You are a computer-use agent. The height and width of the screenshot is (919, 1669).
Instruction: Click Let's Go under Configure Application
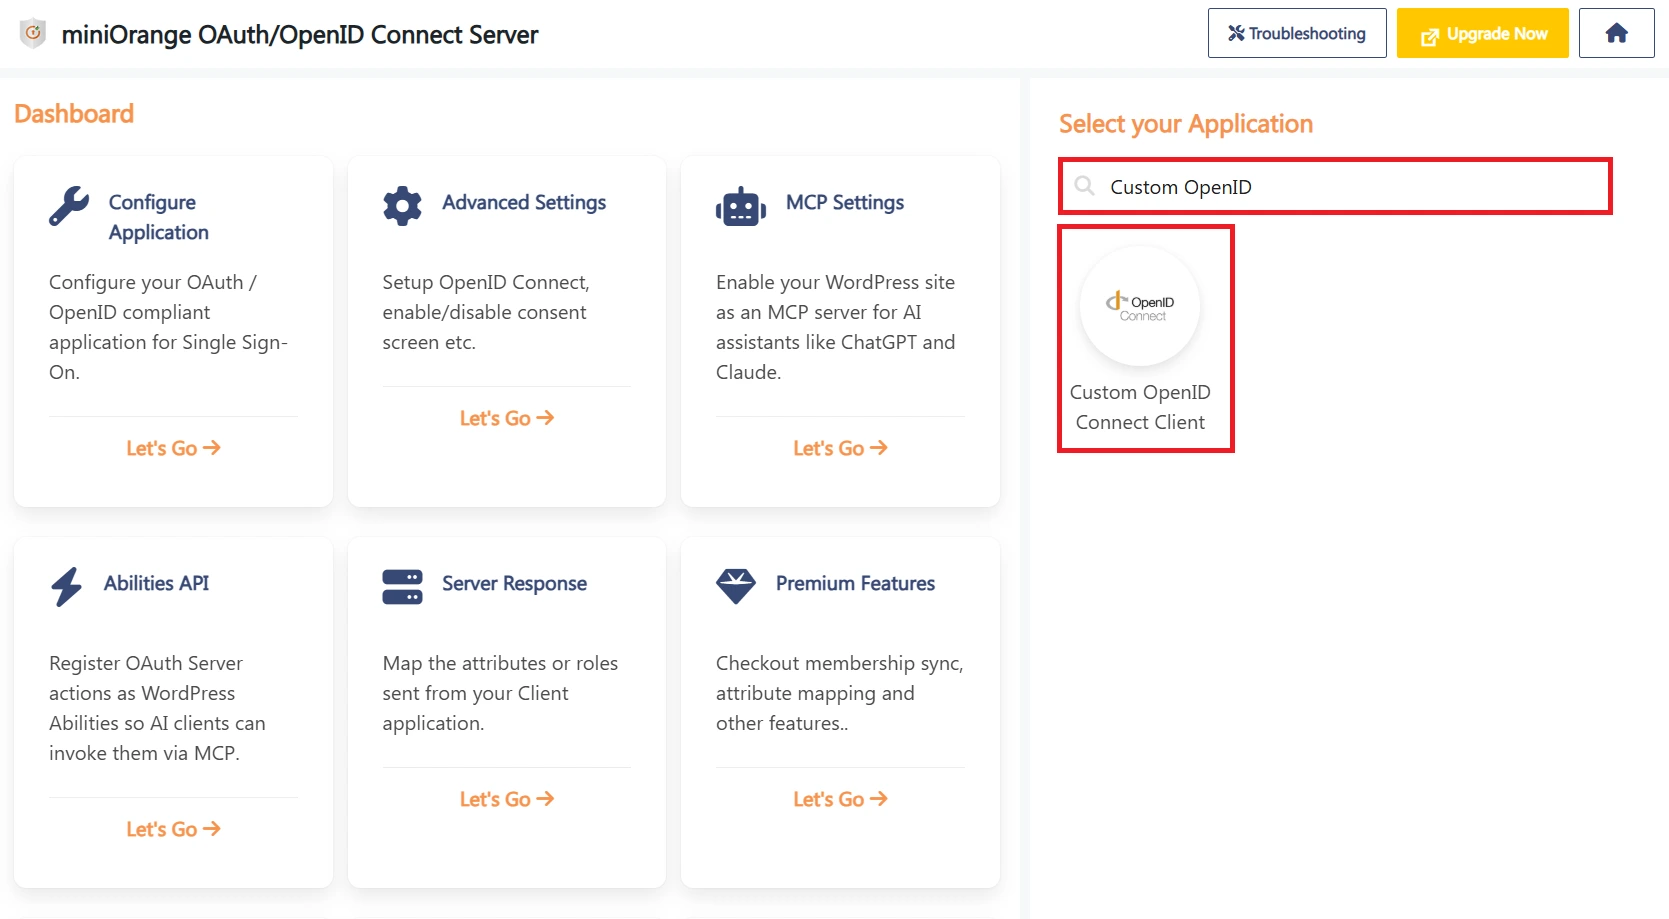(x=173, y=448)
